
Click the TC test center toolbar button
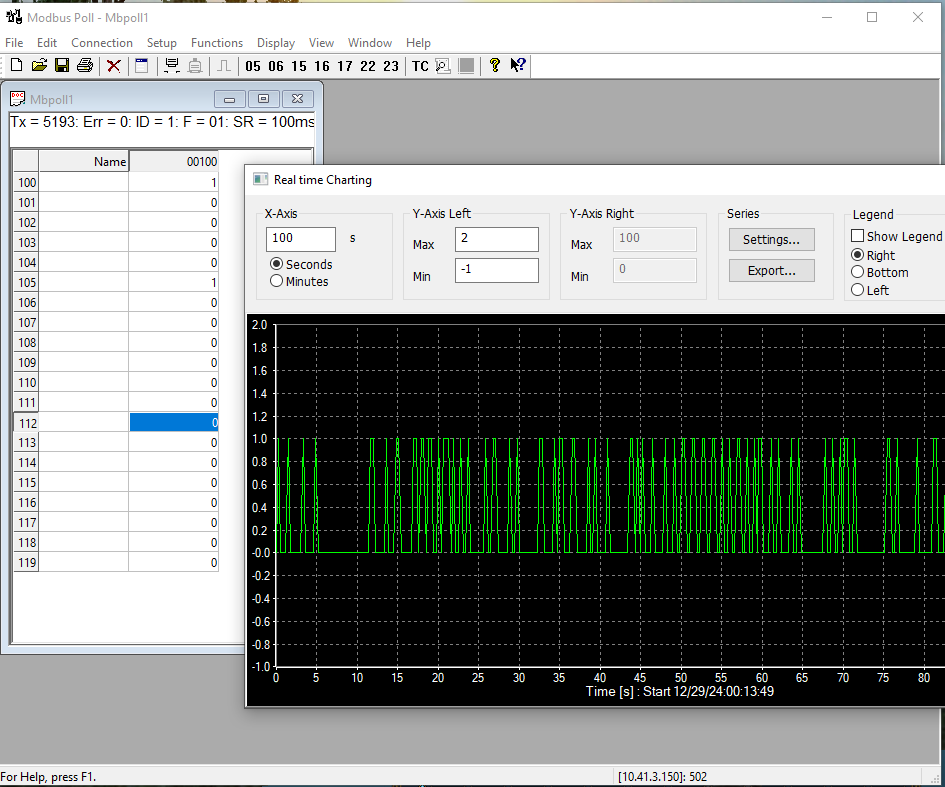420,66
